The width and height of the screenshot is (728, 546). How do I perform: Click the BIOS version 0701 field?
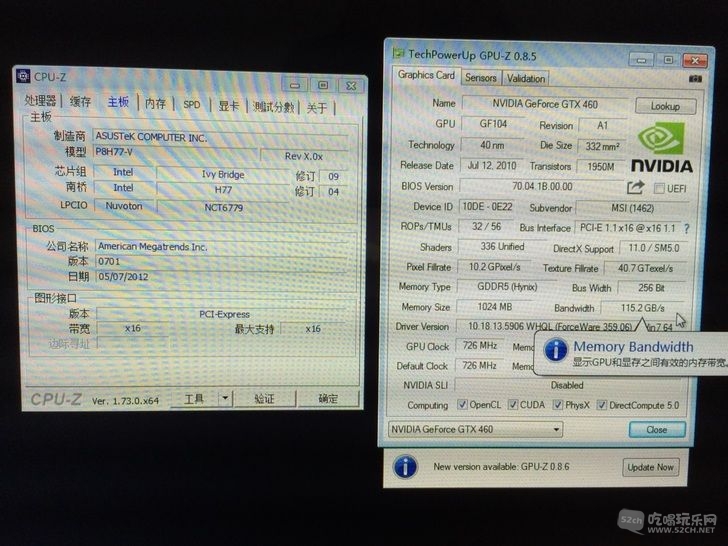click(x=221, y=261)
